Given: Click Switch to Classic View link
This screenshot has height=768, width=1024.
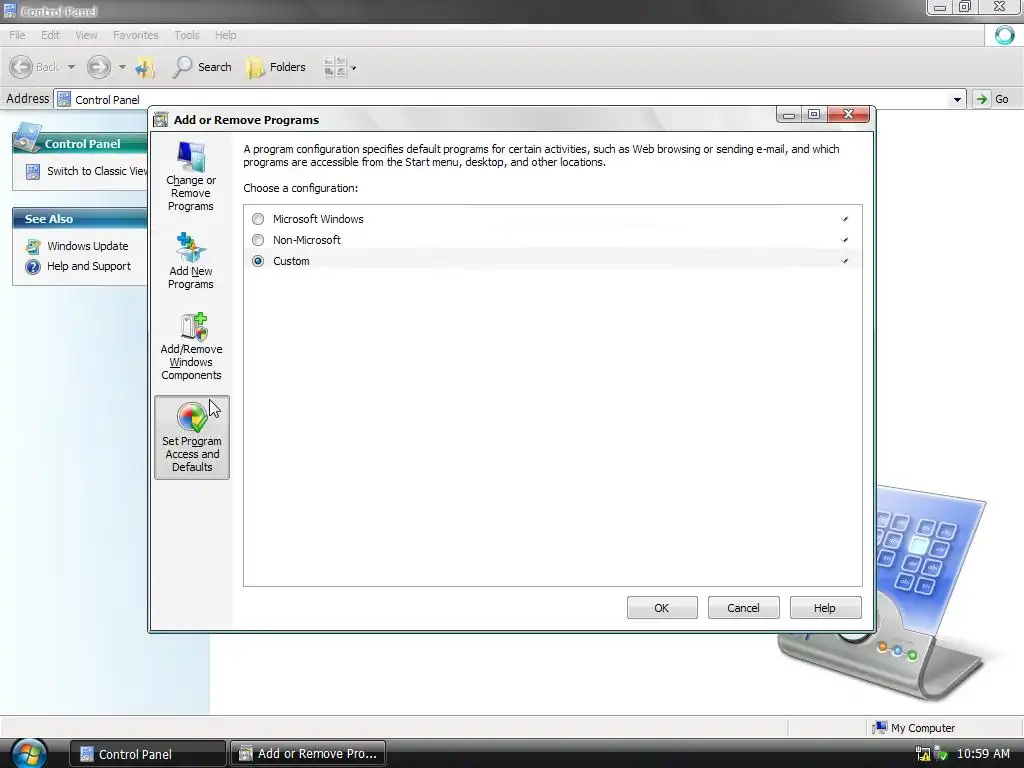Looking at the screenshot, I should coord(97,171).
